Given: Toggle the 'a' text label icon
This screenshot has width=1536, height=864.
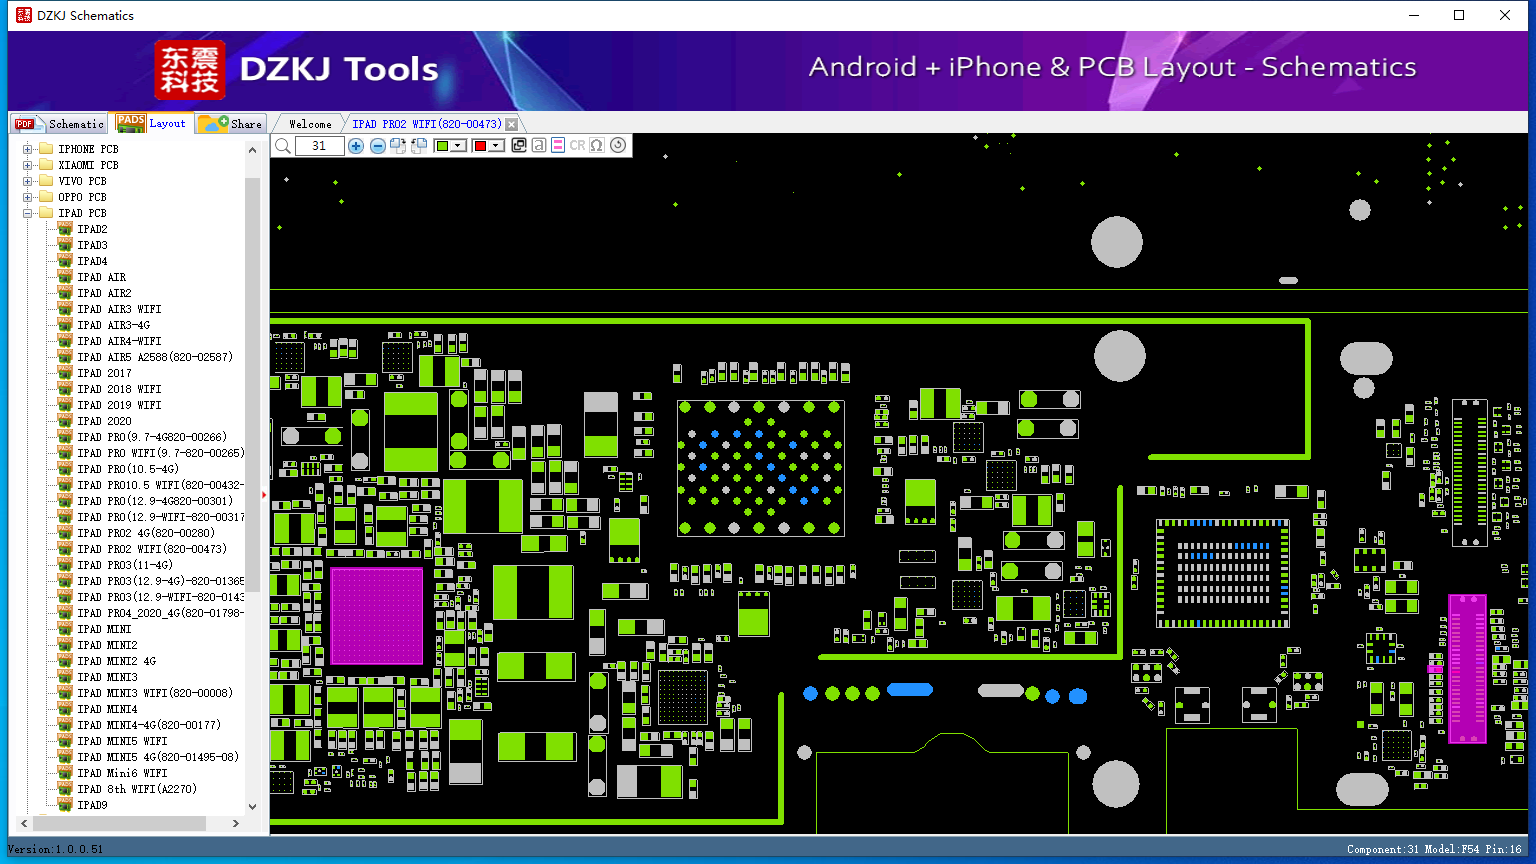Looking at the screenshot, I should tap(539, 146).
